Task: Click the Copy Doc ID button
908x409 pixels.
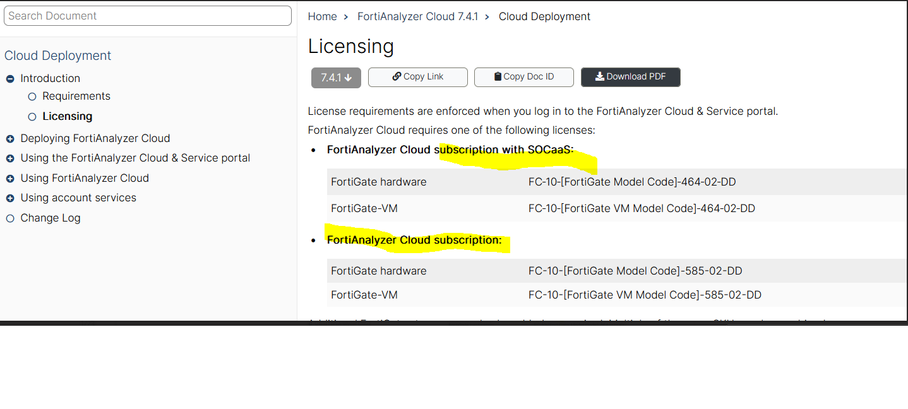Action: (522, 77)
